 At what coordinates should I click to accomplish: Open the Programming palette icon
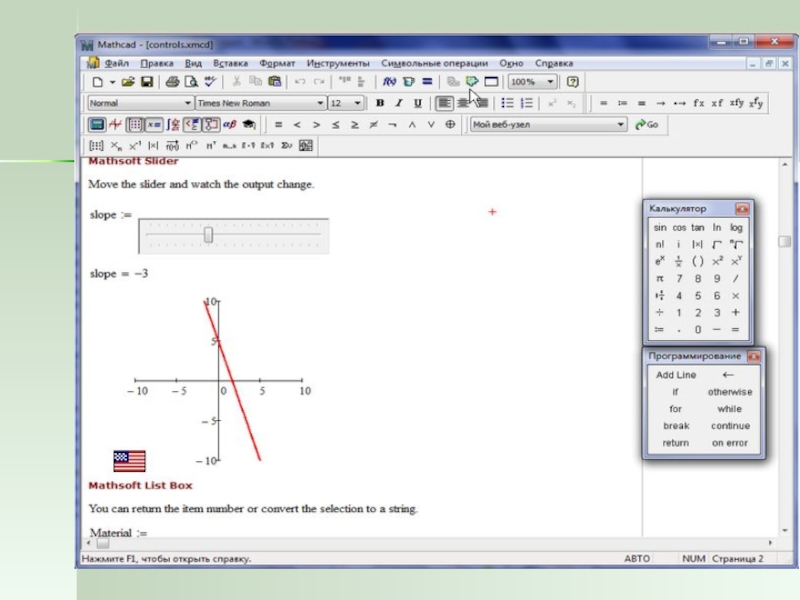click(209, 125)
